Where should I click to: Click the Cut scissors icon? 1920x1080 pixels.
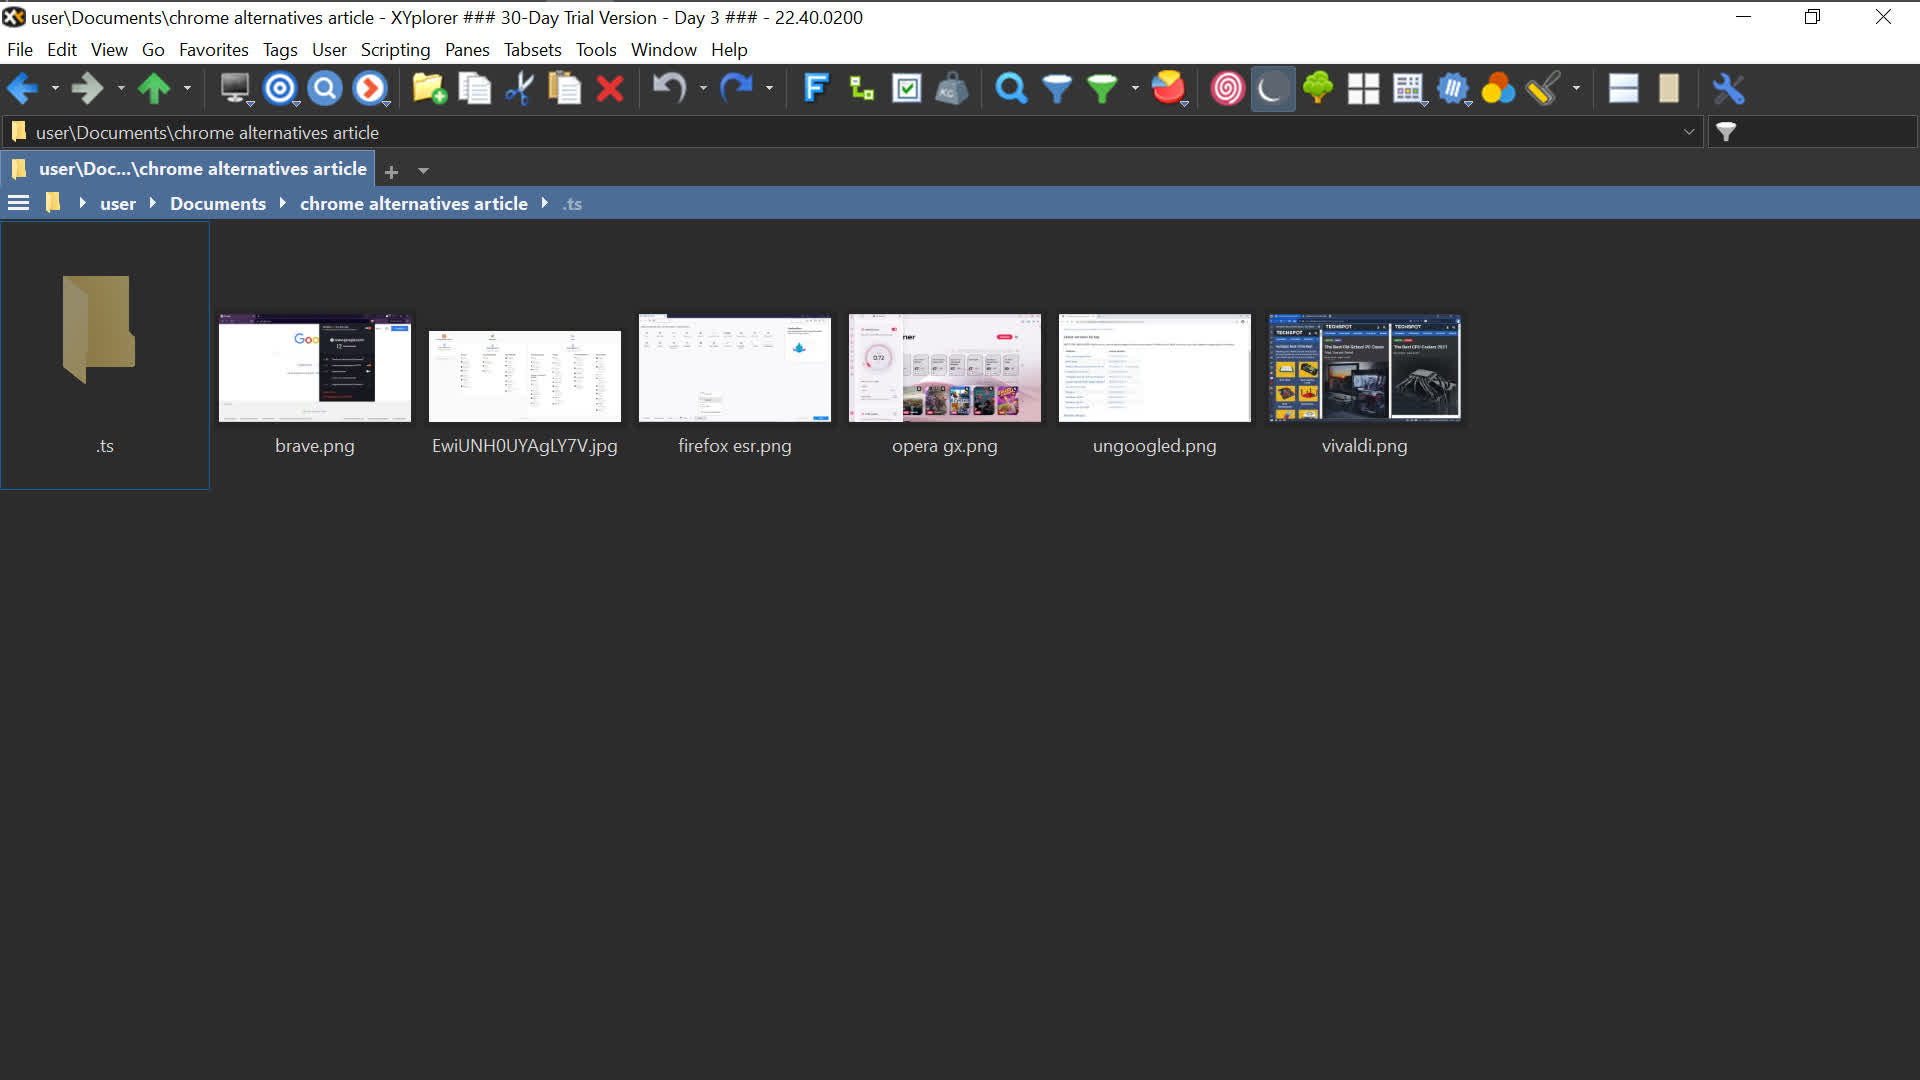pos(520,89)
